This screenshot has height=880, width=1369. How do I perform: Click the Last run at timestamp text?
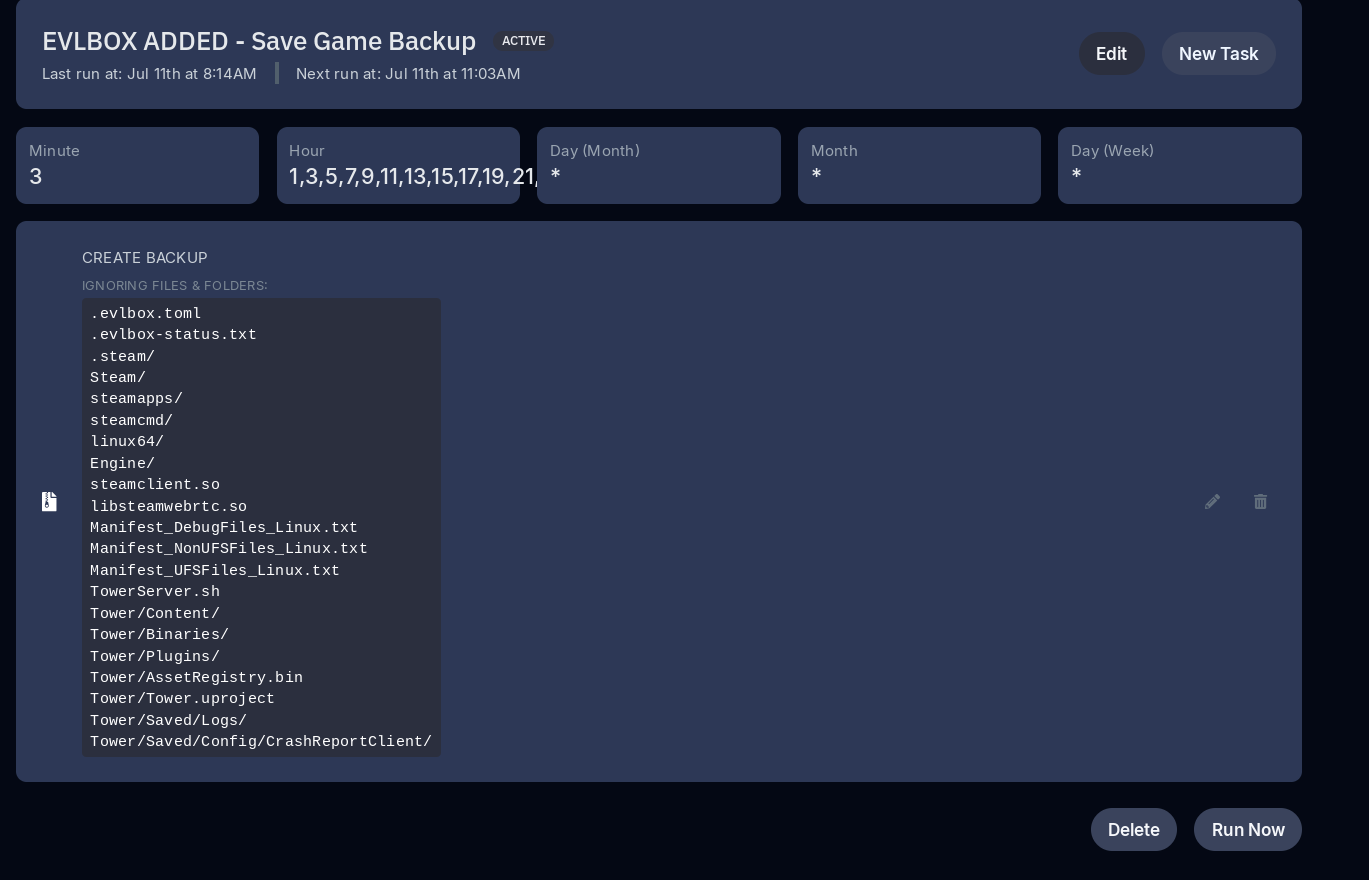coord(149,74)
